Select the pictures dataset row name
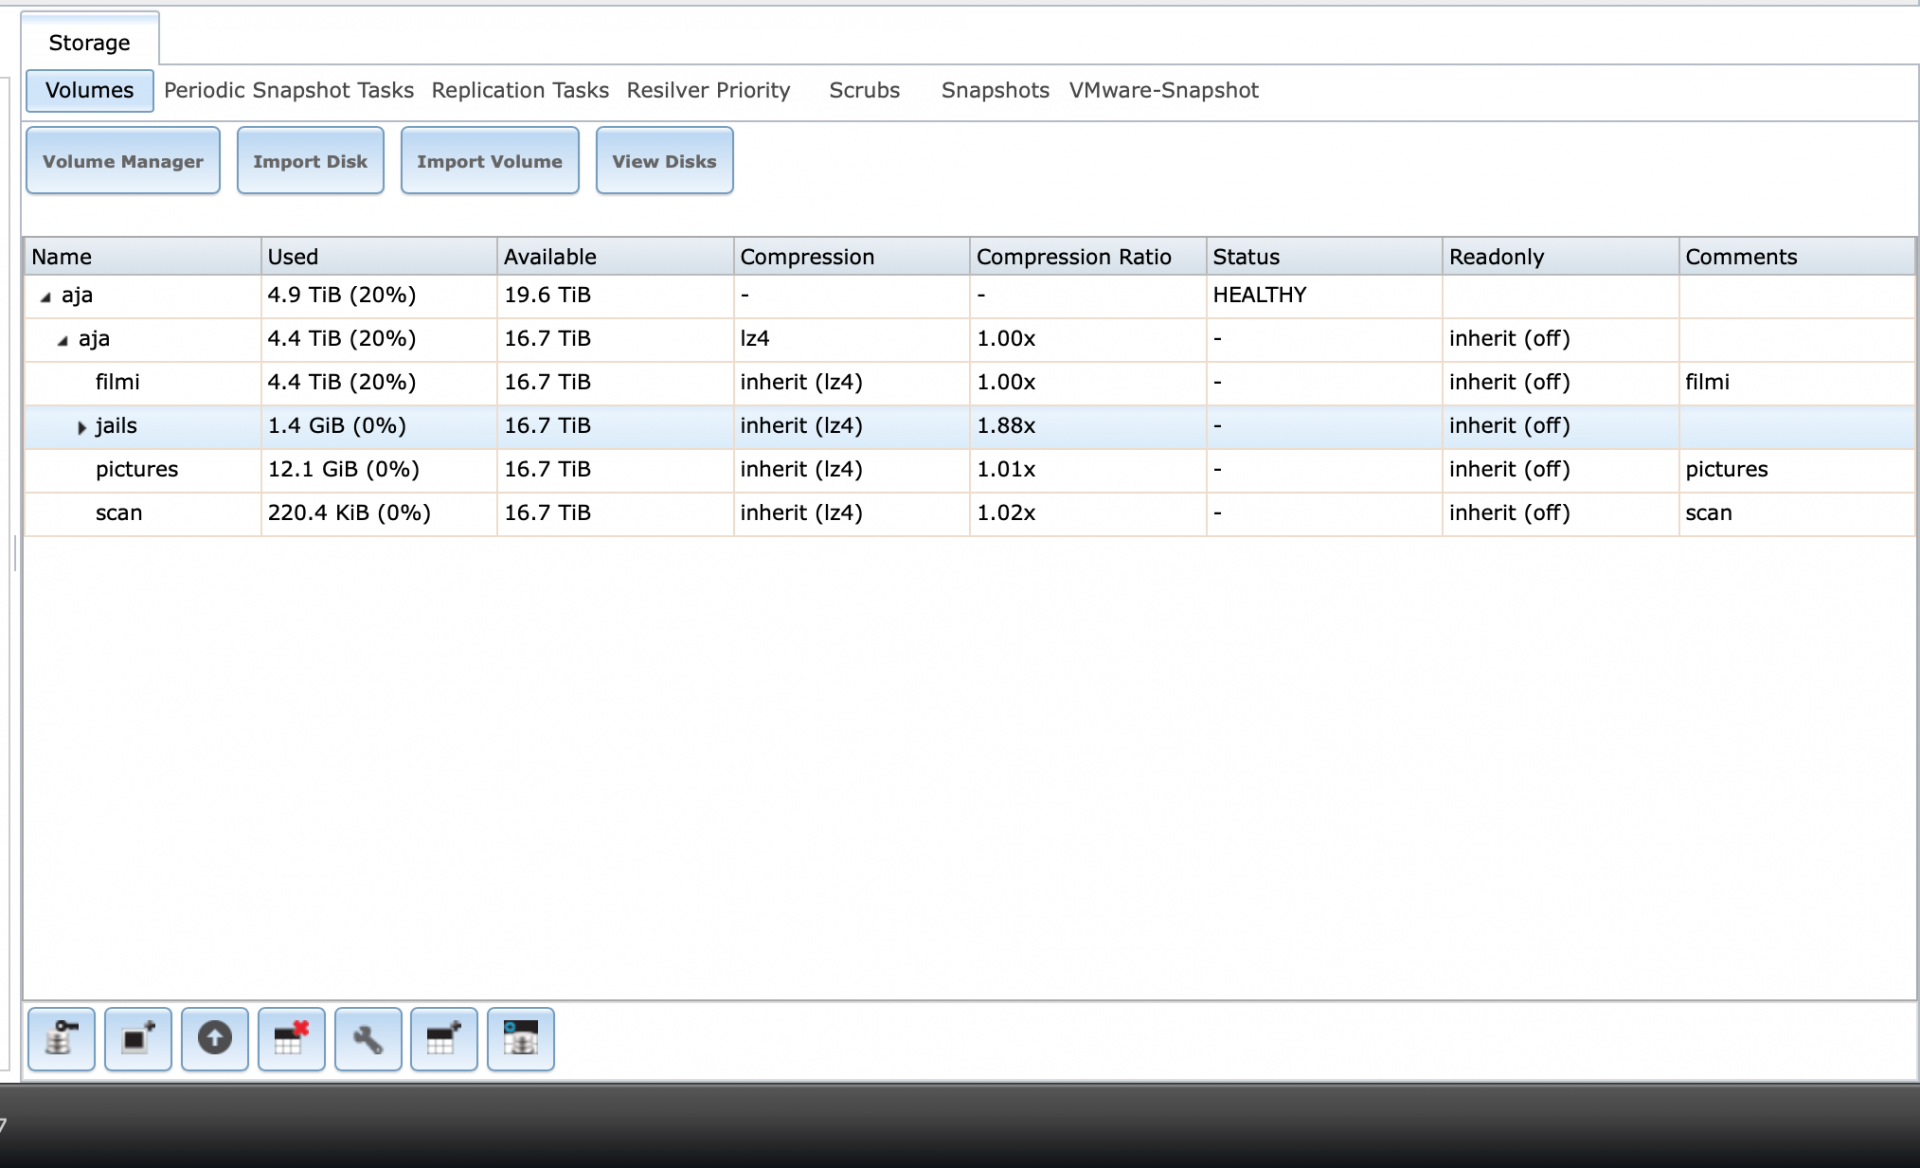Viewport: 1920px width, 1168px height. pyautogui.click(x=136, y=469)
